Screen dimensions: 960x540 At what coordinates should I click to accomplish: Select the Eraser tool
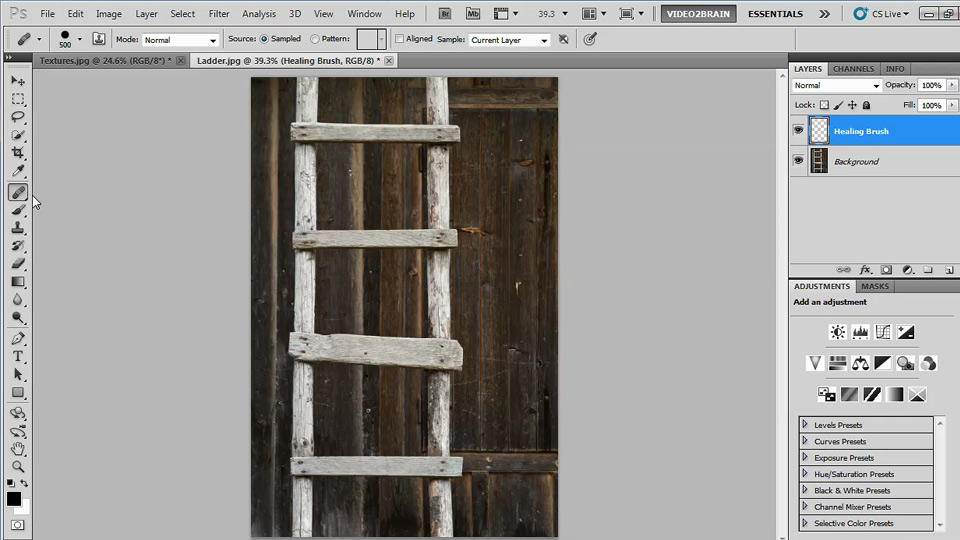18,263
